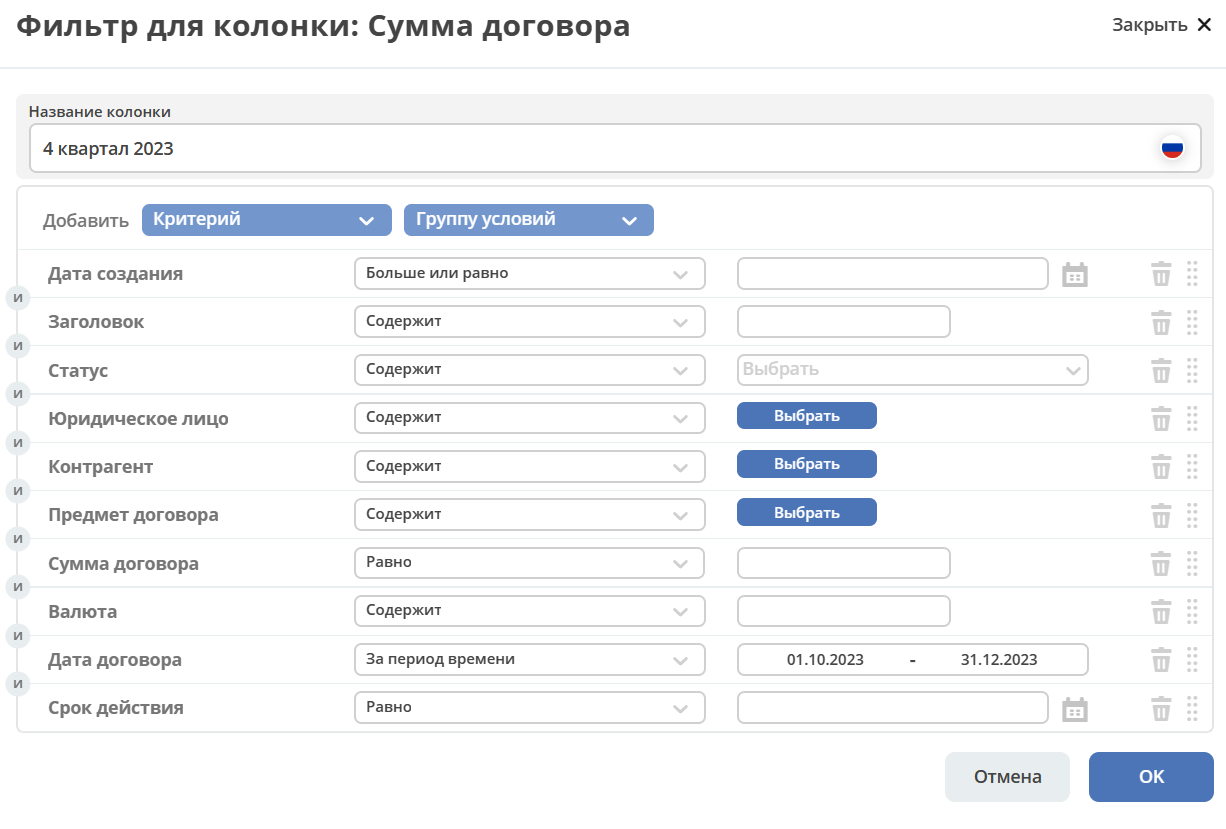Toggle the И operator between Заголовок and Статус
The height and width of the screenshot is (829, 1226).
pyautogui.click(x=18, y=346)
